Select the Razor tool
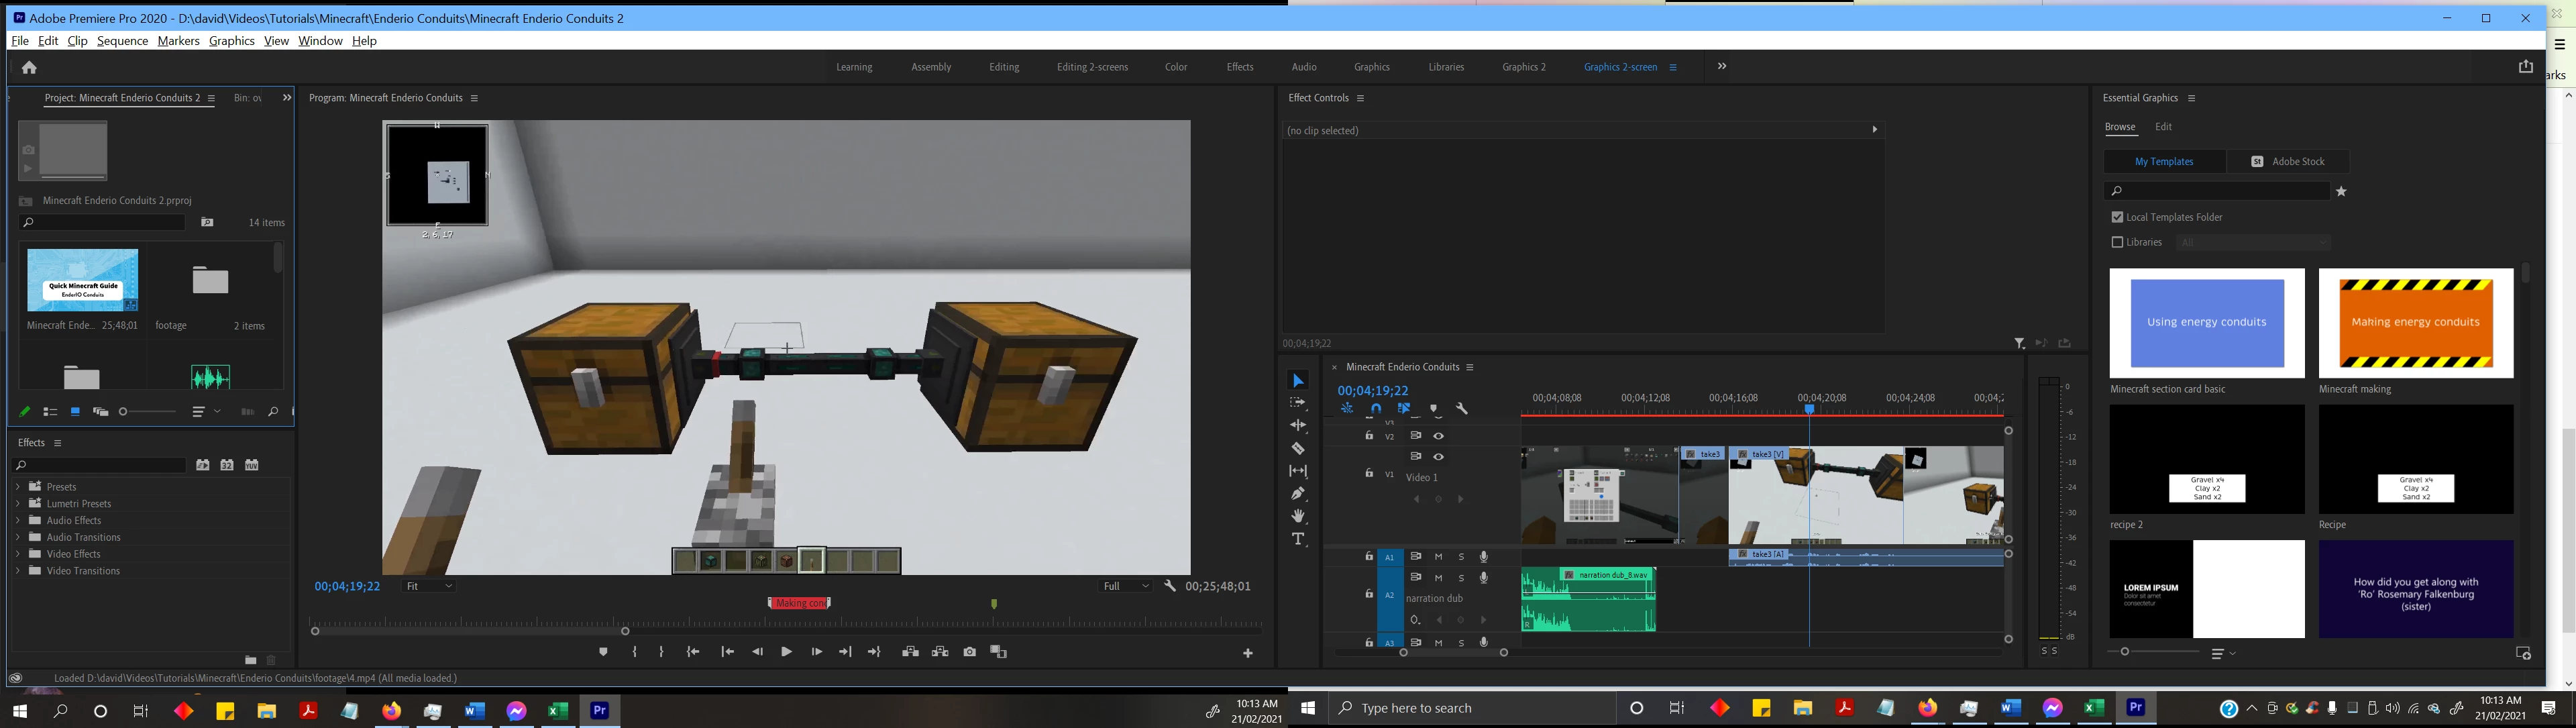This screenshot has width=2576, height=728. pos(1298,448)
